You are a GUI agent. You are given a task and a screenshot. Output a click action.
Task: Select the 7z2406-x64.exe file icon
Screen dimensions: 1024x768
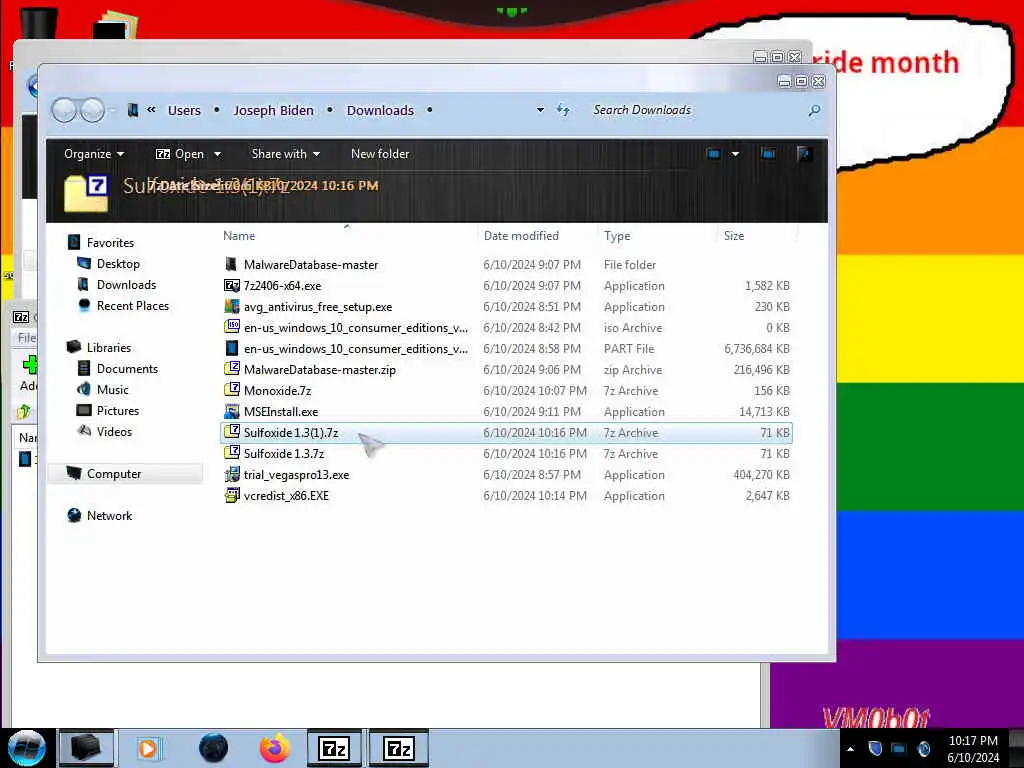231,285
